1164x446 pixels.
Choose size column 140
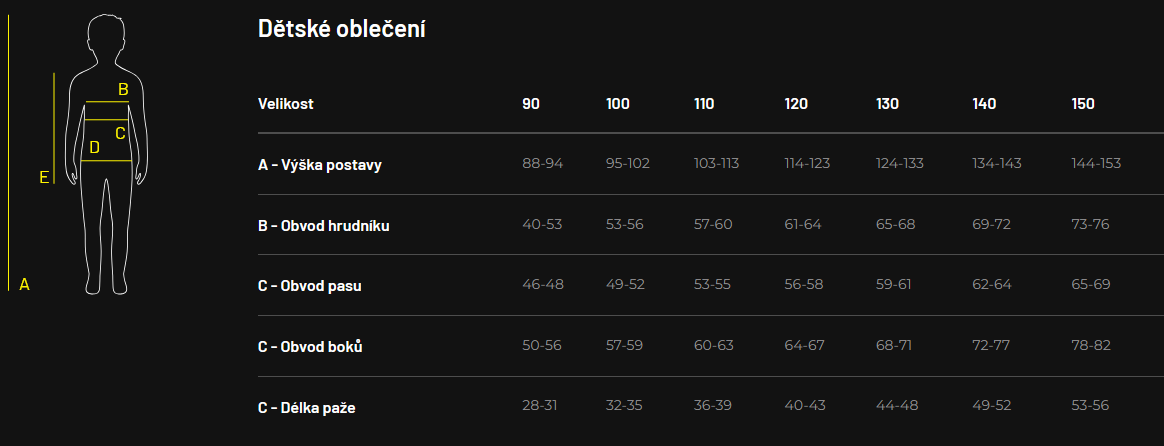[984, 104]
